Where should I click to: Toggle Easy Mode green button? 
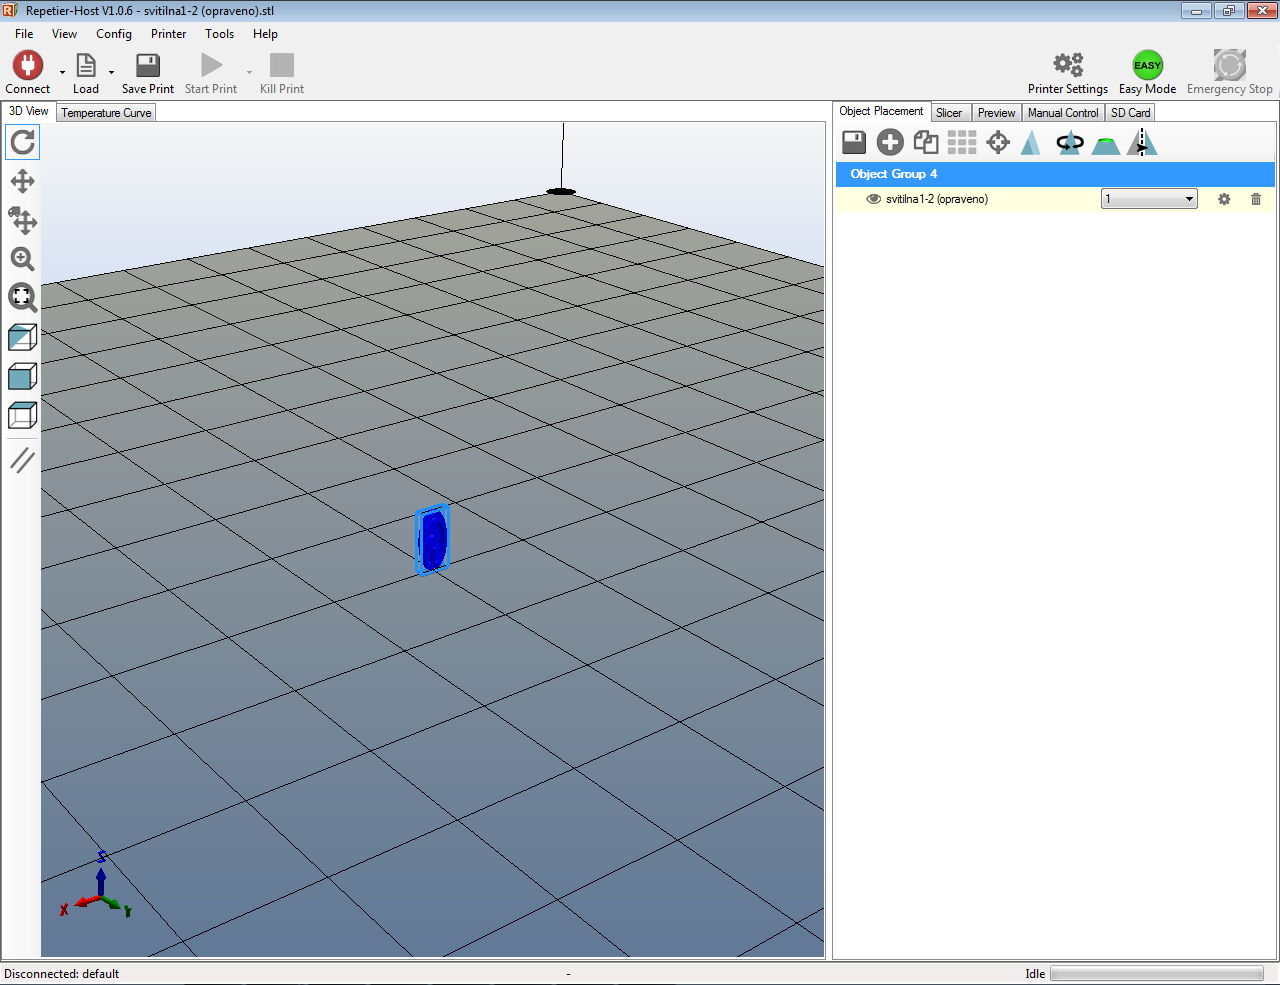click(x=1147, y=66)
